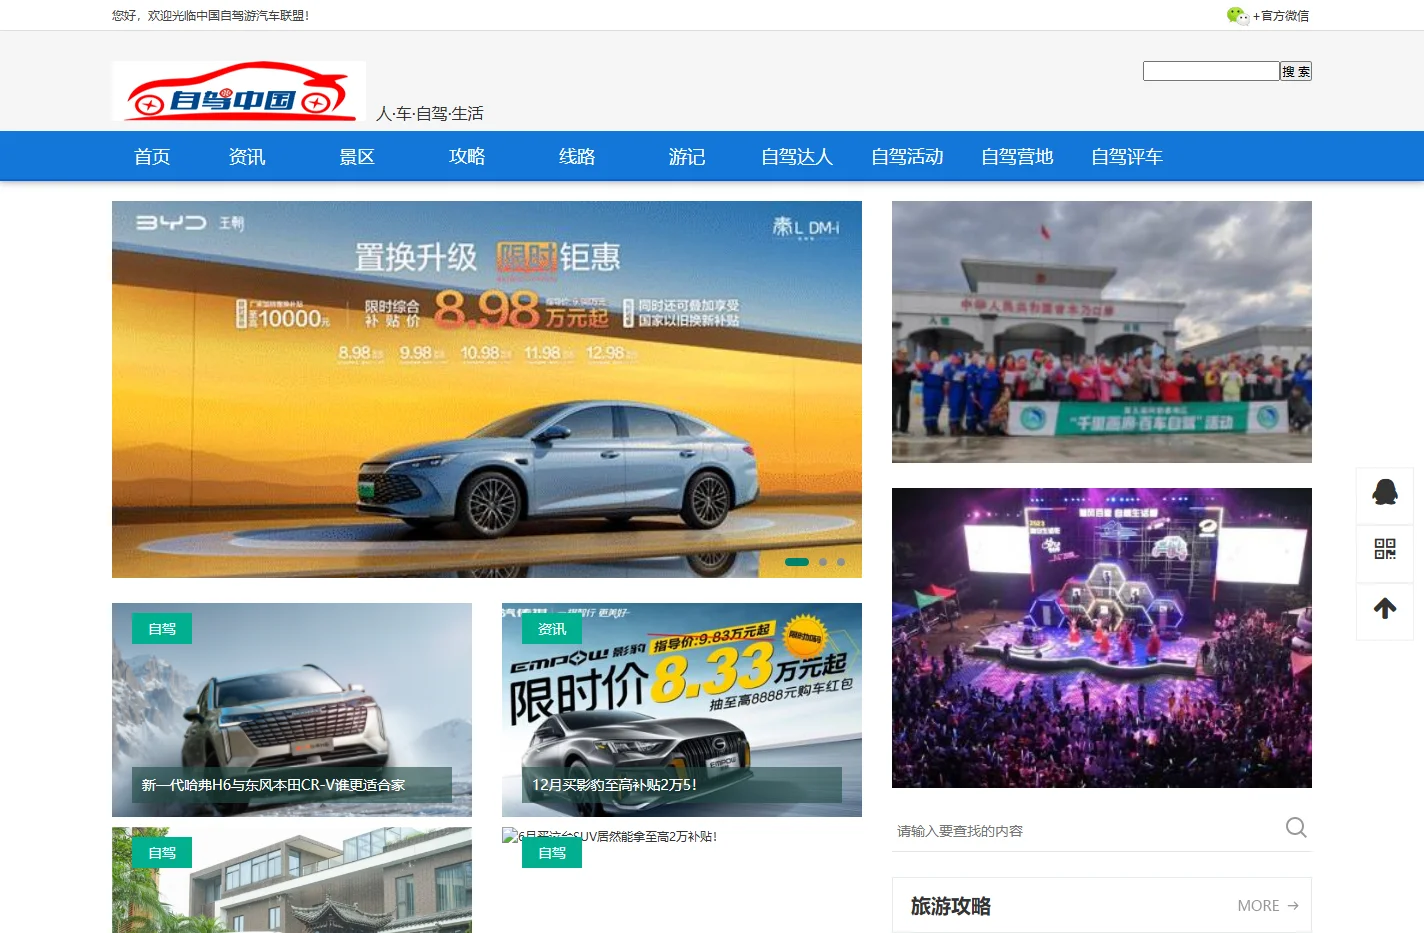Click the magnifier search icon in sidebar
1424x933 pixels.
coord(1296,827)
